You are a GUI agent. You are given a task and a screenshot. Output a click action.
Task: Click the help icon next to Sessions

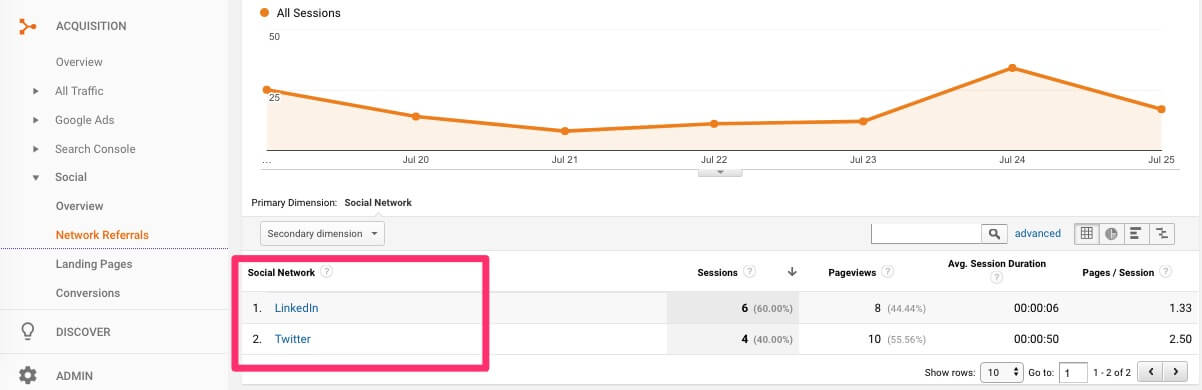tap(750, 272)
